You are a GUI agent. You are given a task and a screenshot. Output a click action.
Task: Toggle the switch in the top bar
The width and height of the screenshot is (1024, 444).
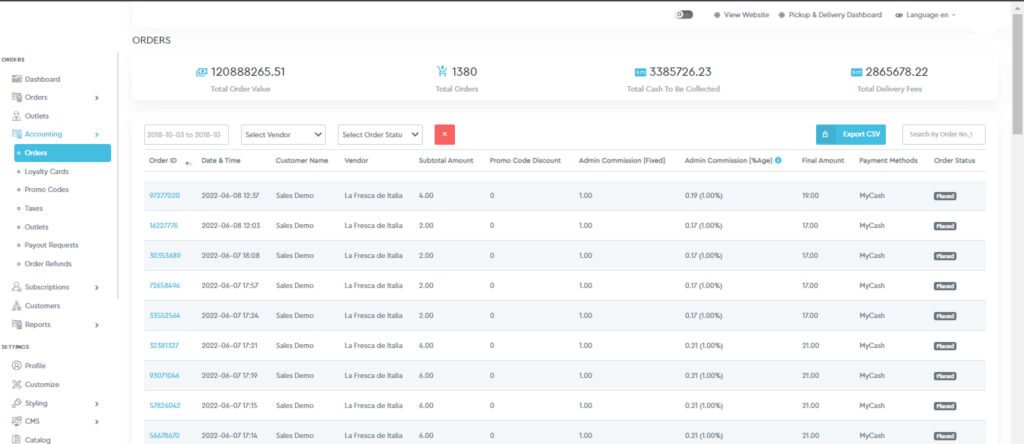click(684, 15)
